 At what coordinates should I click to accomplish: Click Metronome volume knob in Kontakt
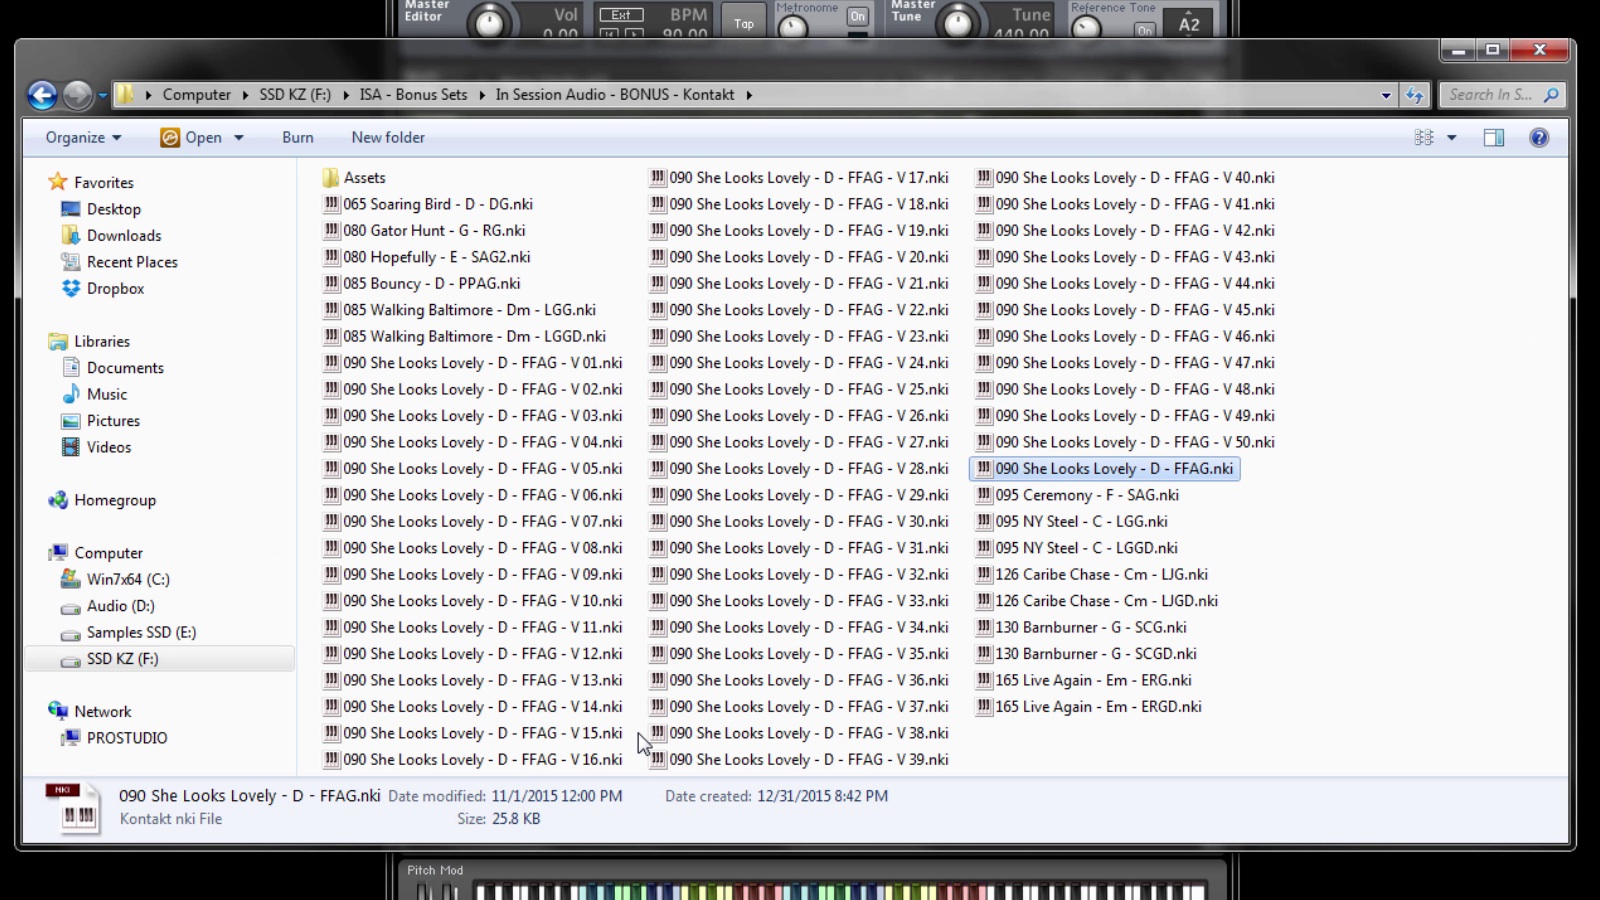(793, 27)
